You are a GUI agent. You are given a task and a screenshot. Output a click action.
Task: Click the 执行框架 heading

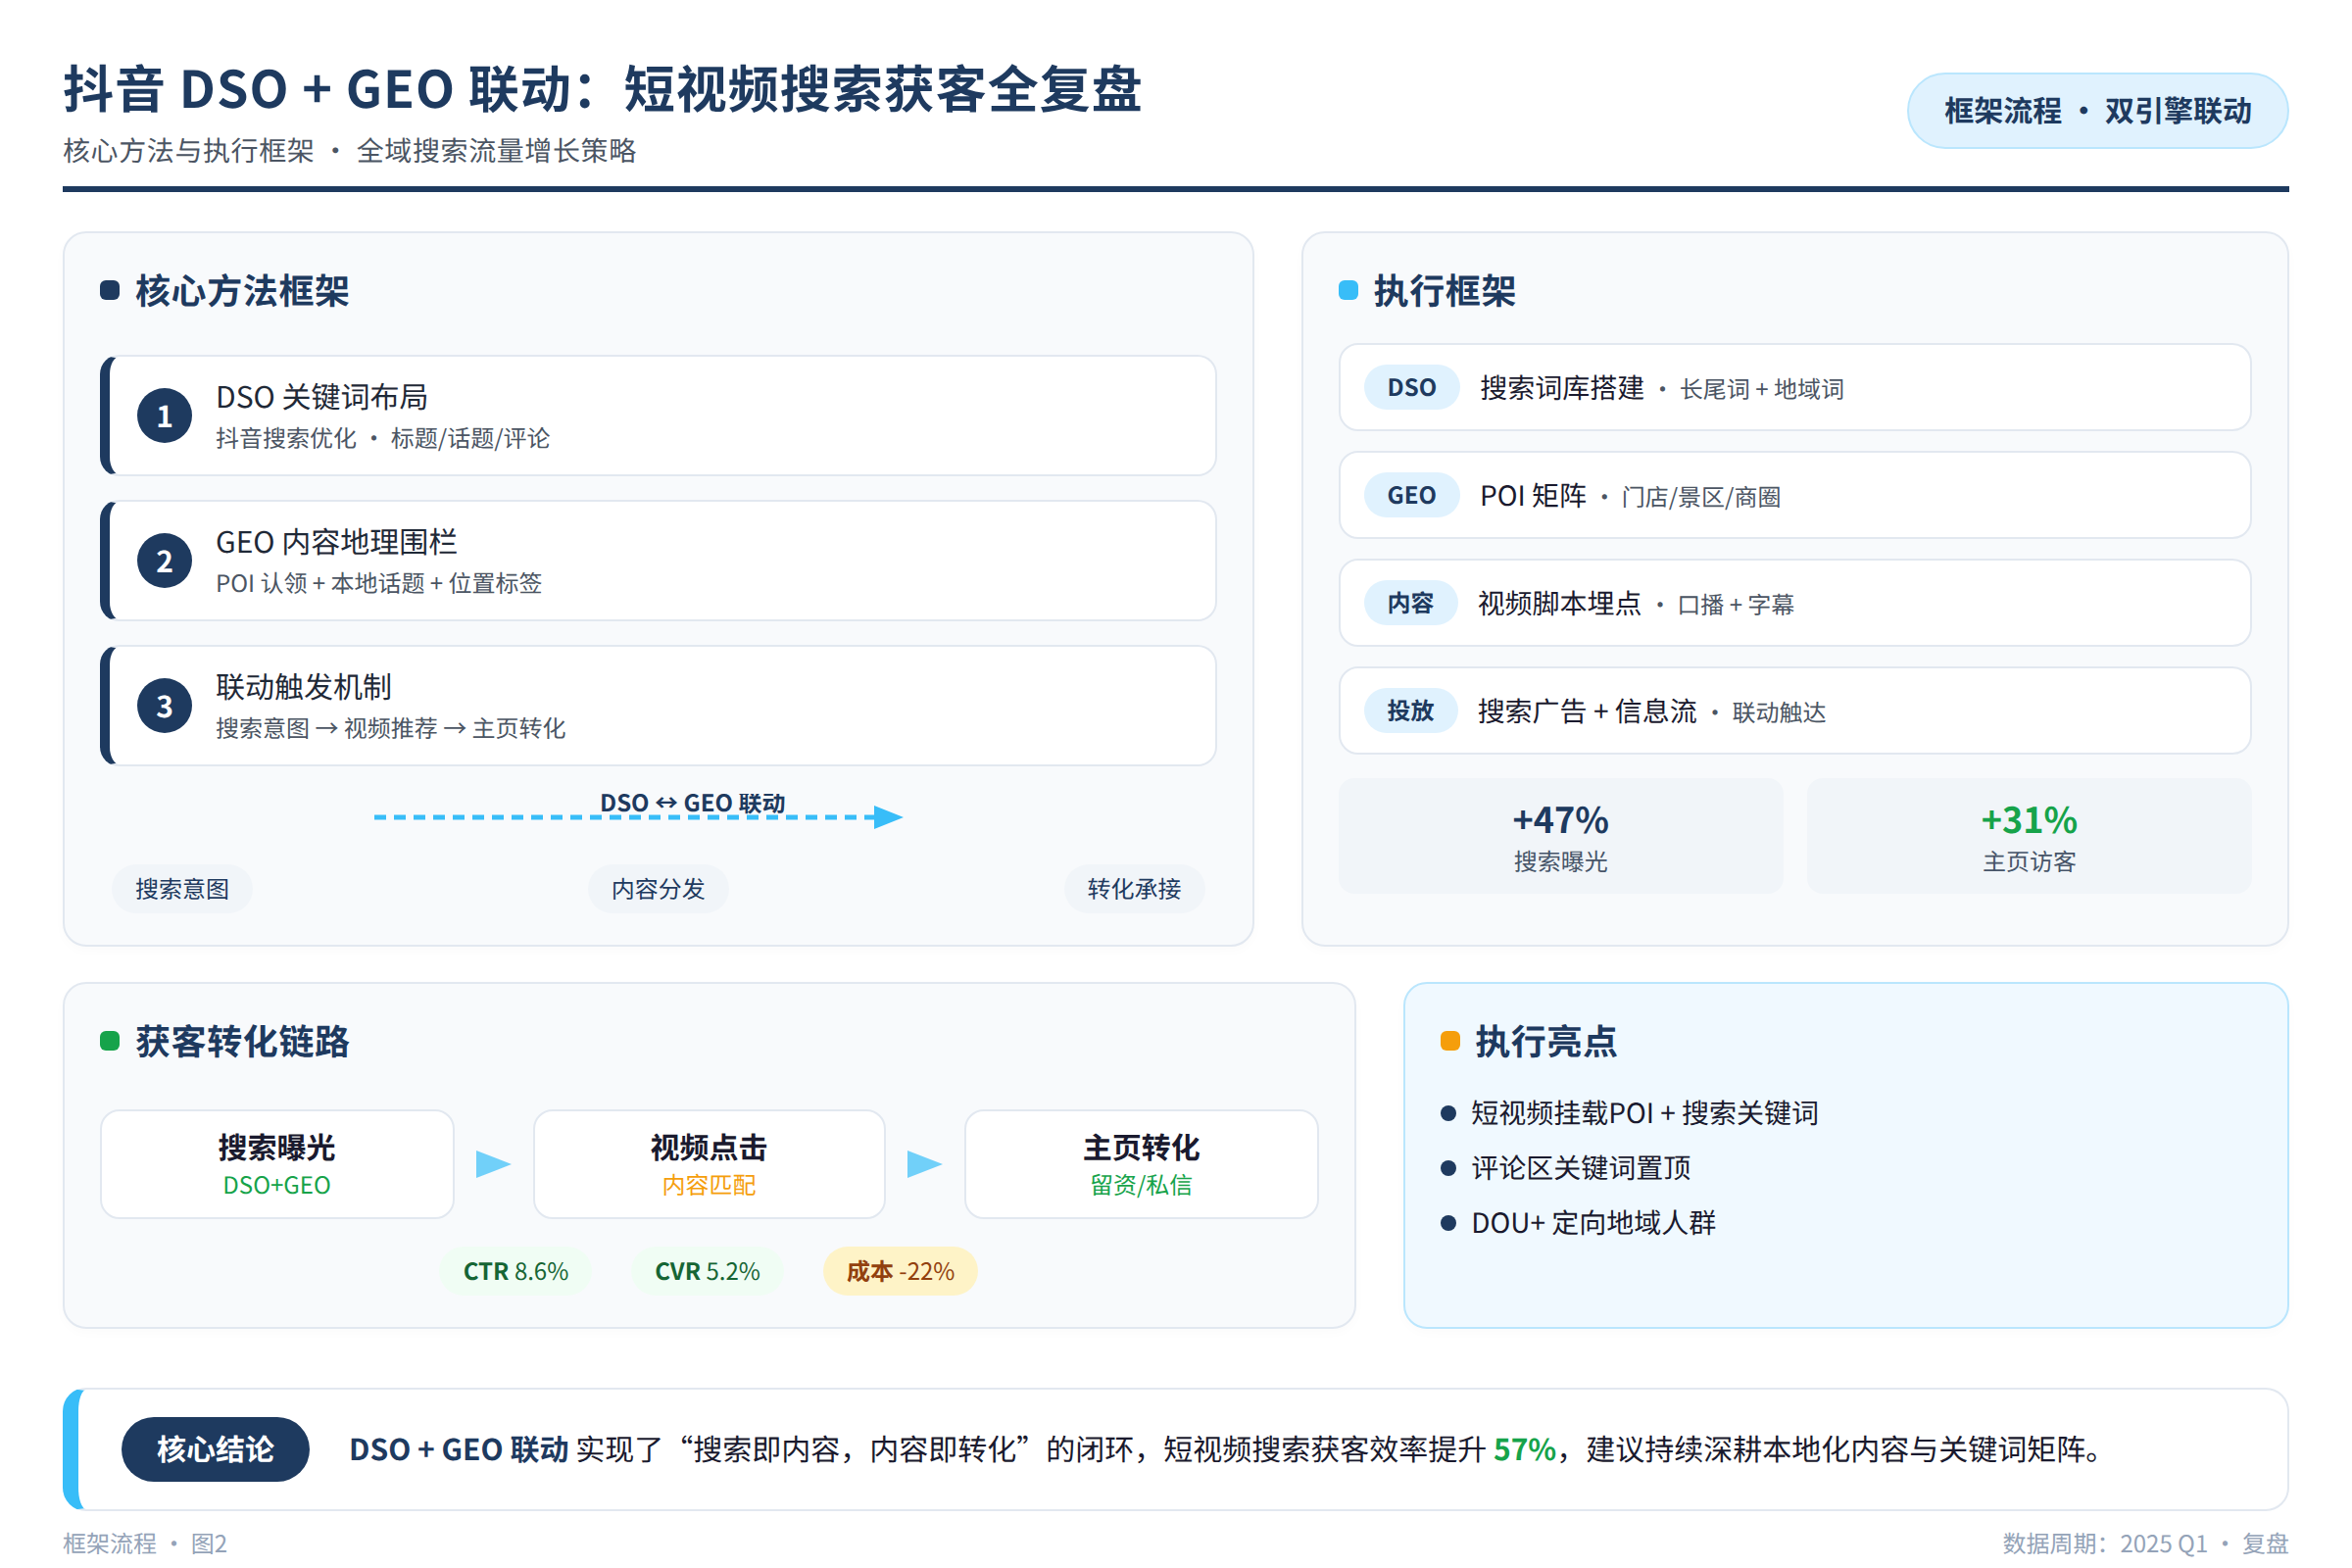click(x=1445, y=291)
